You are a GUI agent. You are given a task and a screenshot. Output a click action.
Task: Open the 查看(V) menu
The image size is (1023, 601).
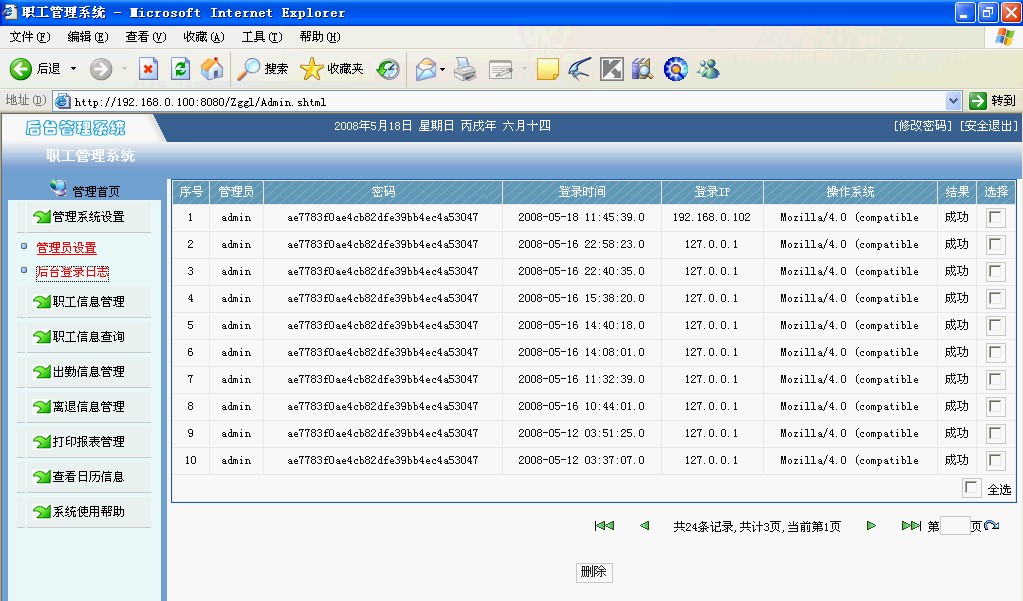[x=145, y=37]
